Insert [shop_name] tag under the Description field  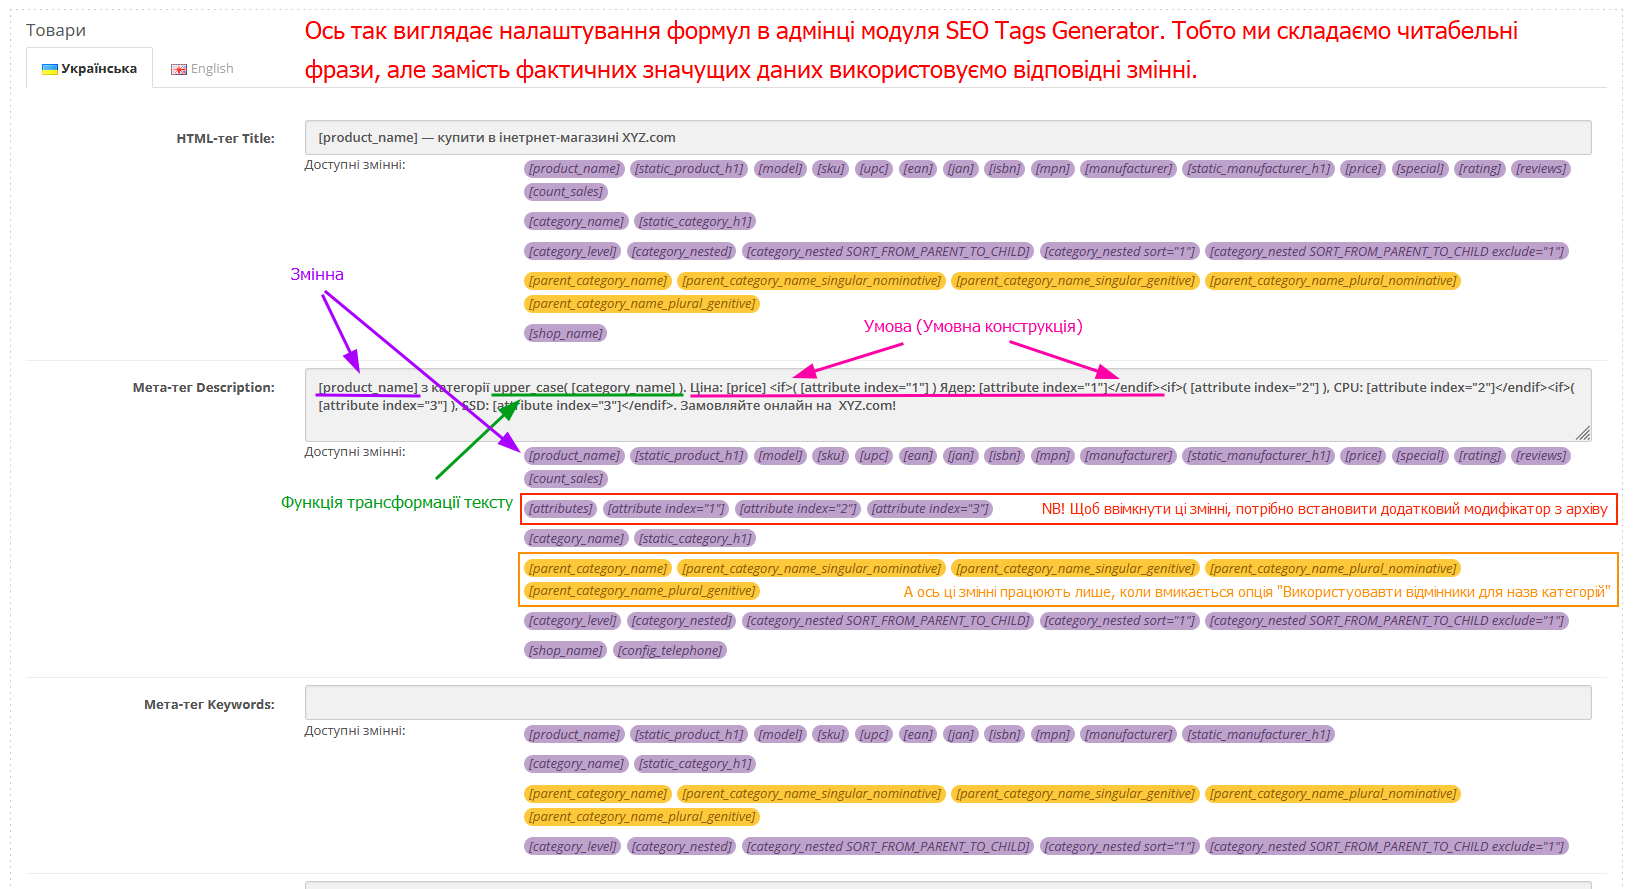tap(565, 651)
